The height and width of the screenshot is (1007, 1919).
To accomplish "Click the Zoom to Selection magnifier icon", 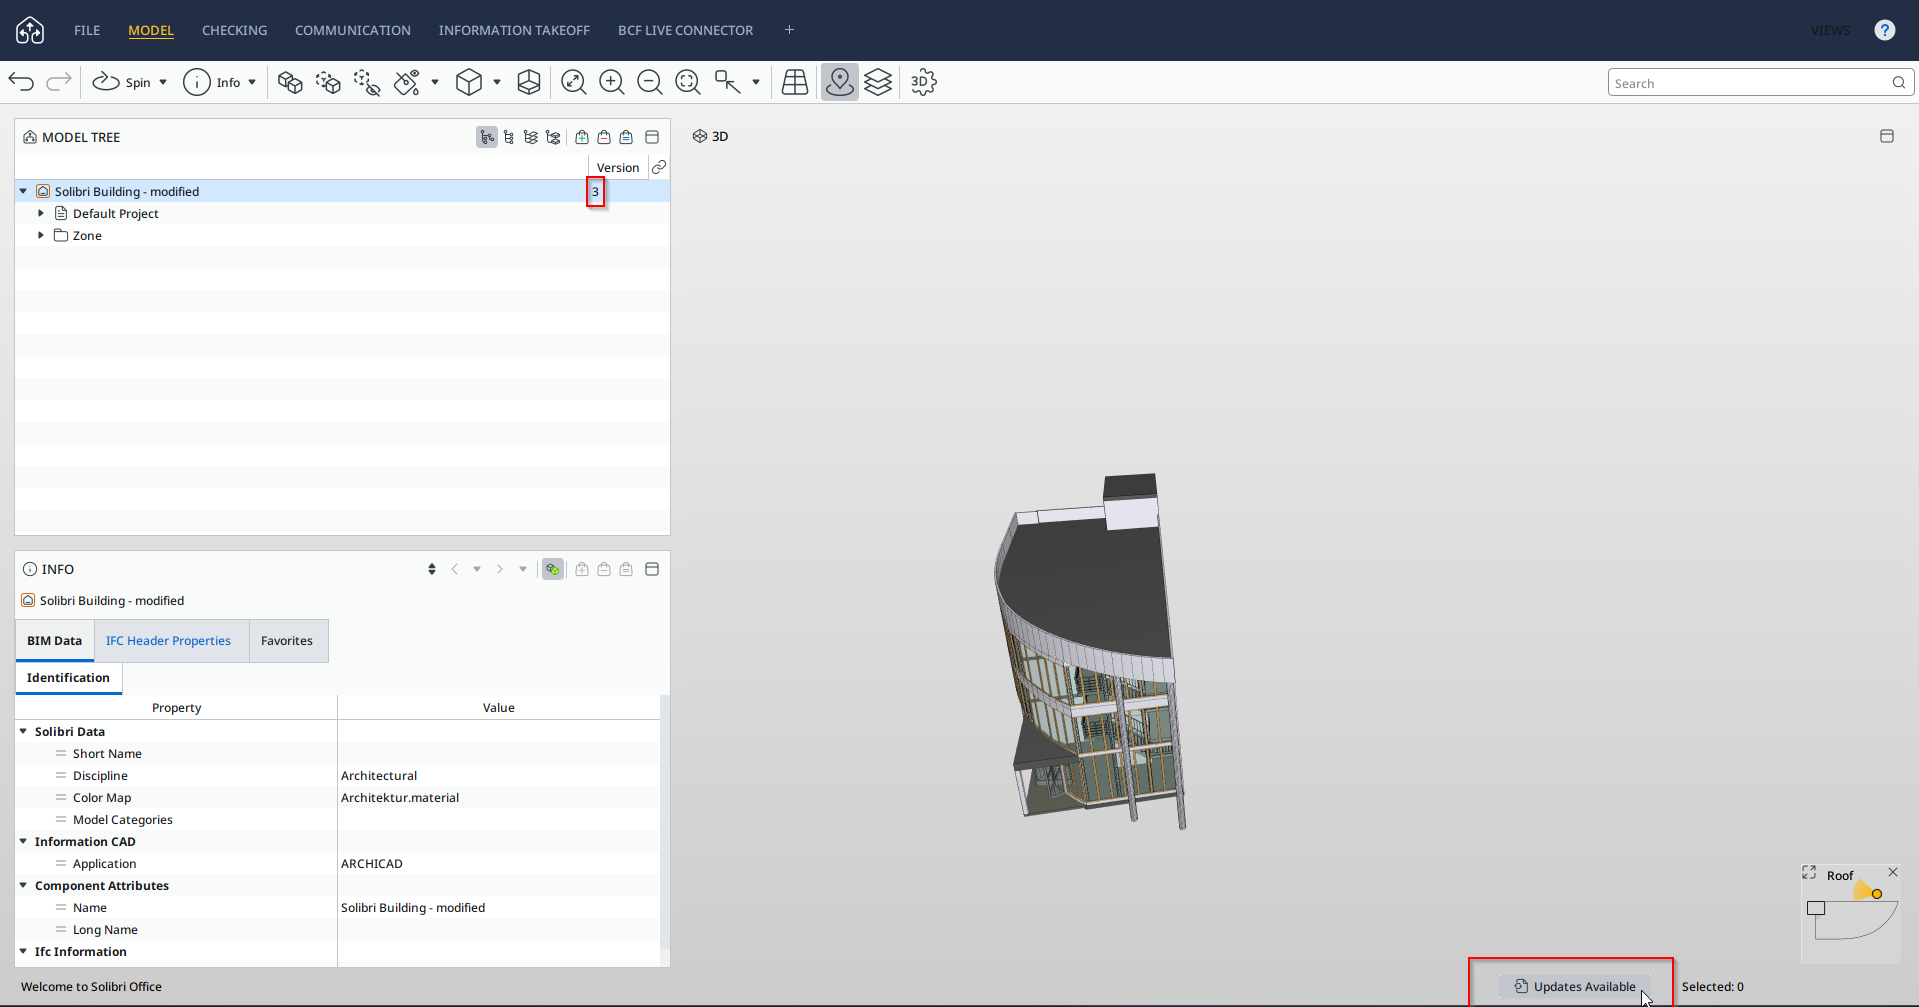I will coord(688,82).
